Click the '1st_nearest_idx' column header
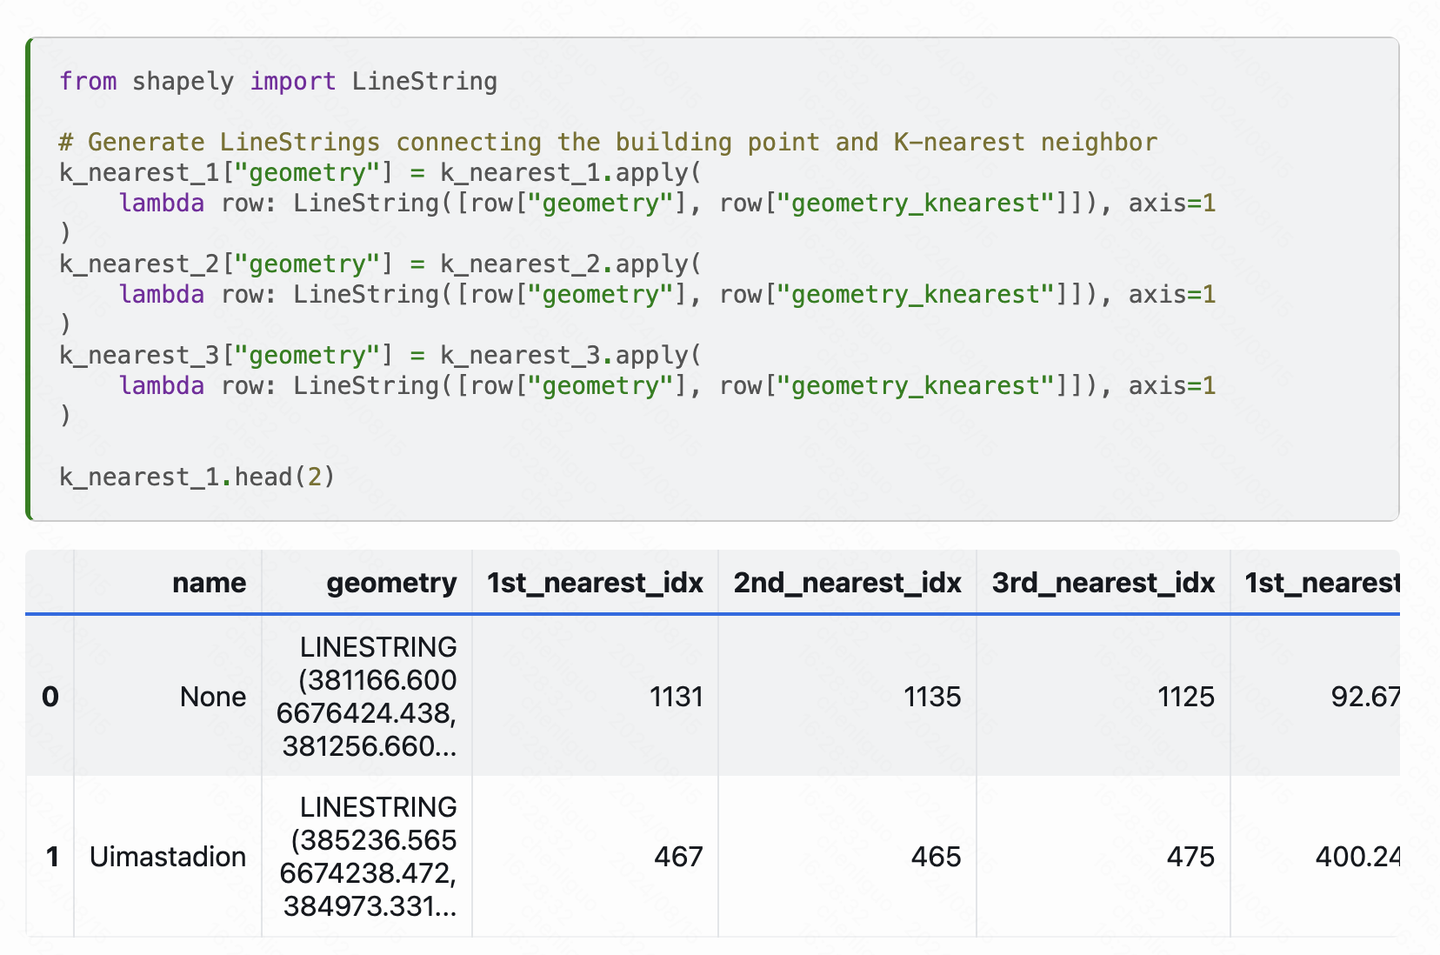 (x=594, y=583)
